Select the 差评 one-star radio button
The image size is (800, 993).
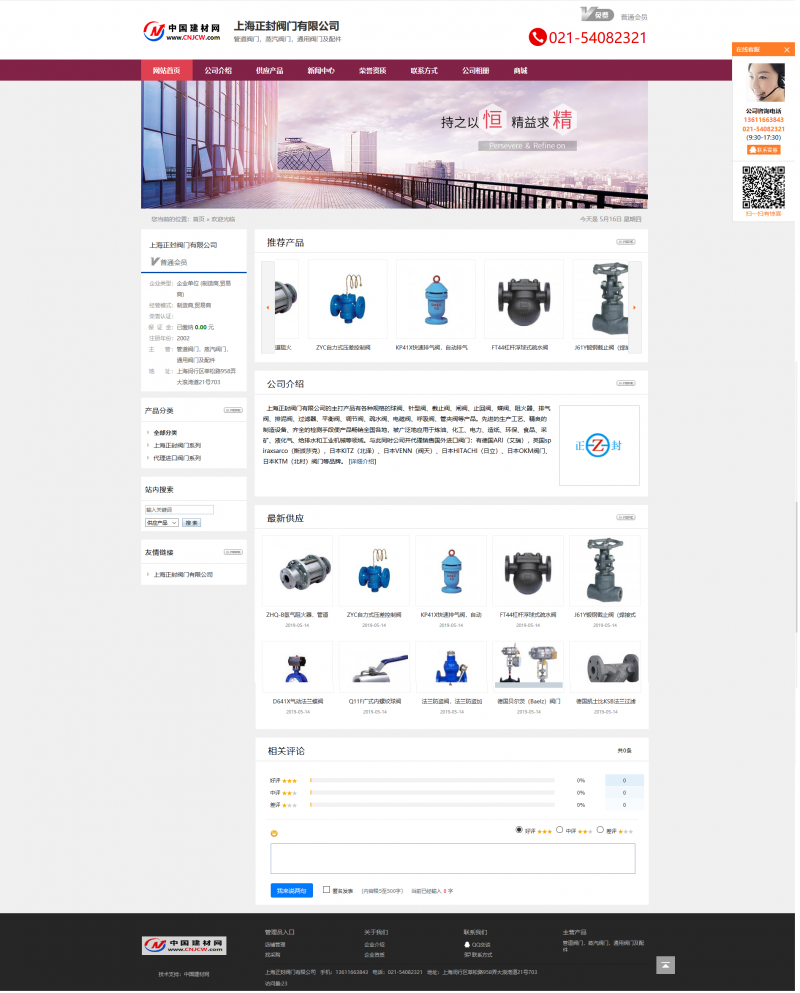click(600, 830)
